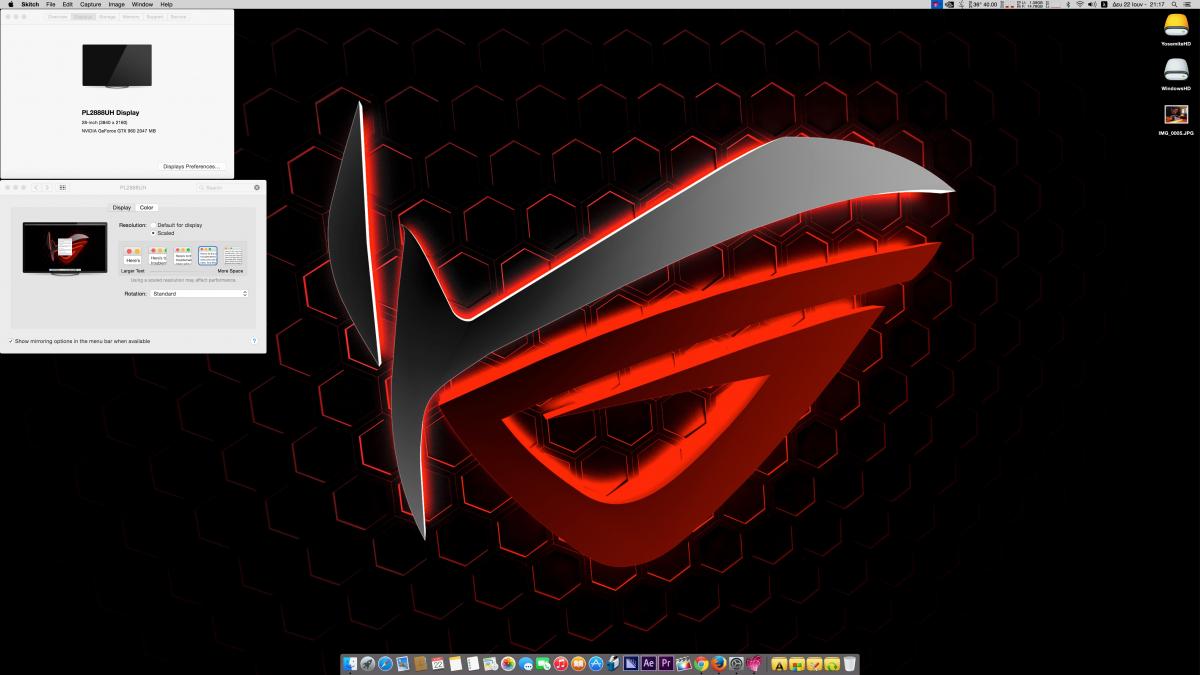The height and width of the screenshot is (675, 1200).
Task: Select the Color tab in display settings
Action: coord(147,207)
